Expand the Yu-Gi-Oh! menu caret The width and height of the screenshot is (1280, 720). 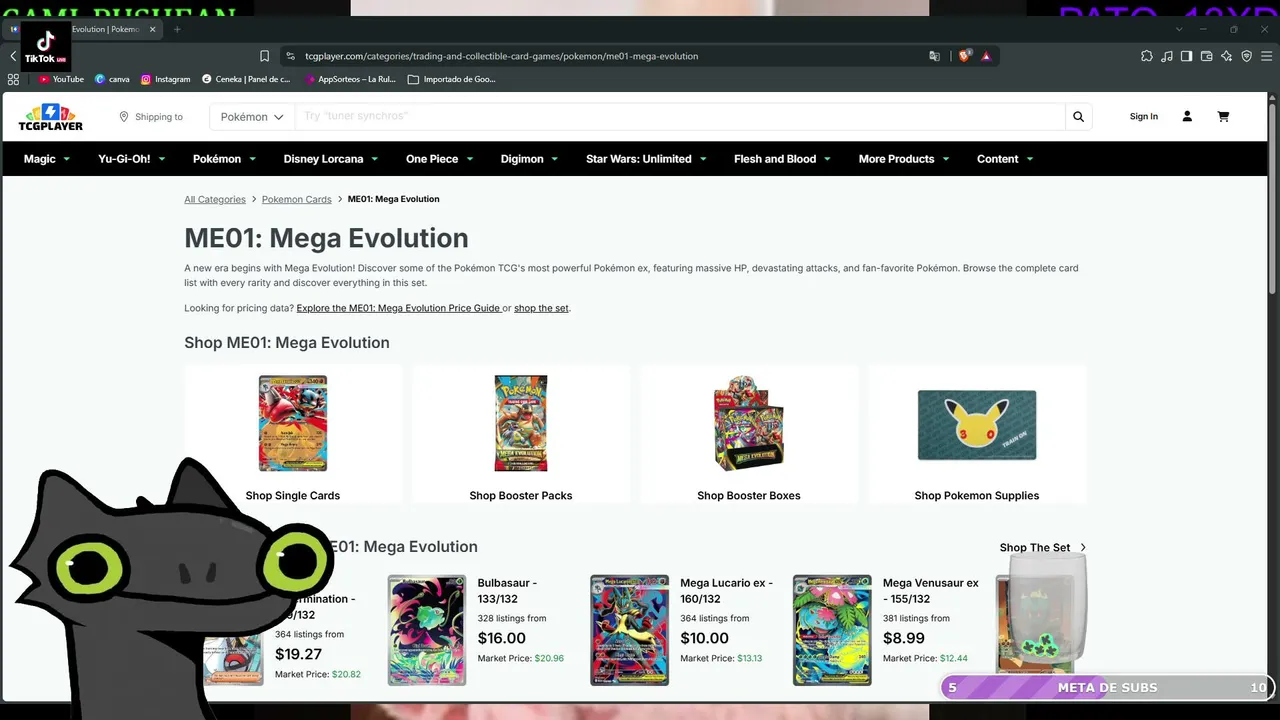[161, 159]
